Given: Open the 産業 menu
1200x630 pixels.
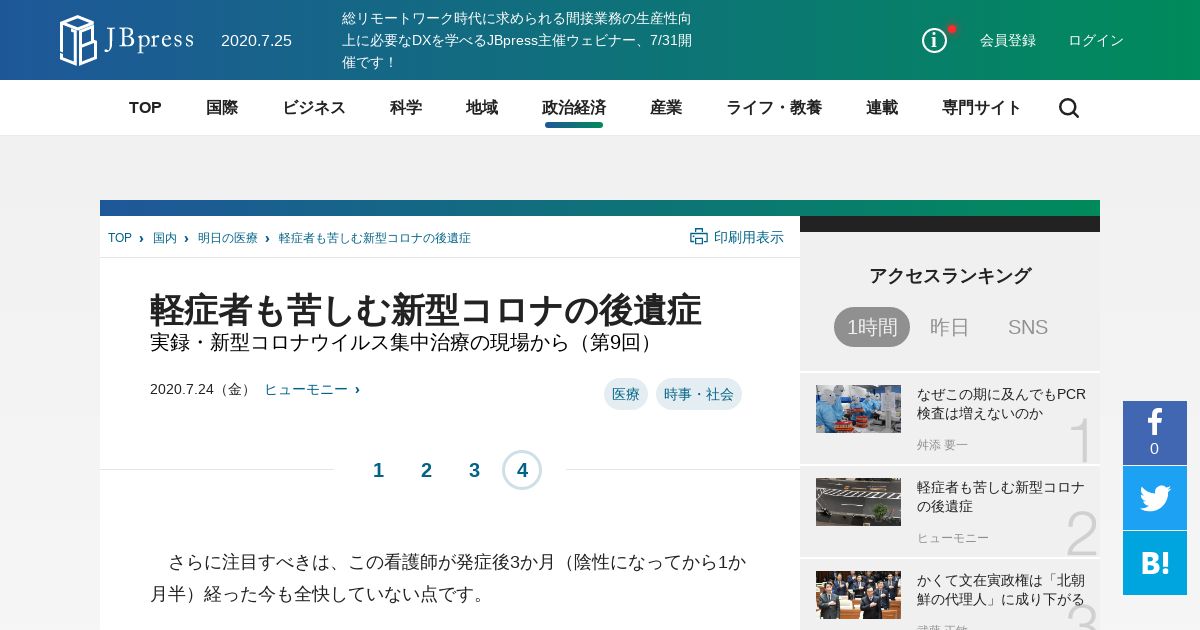Looking at the screenshot, I should point(666,108).
